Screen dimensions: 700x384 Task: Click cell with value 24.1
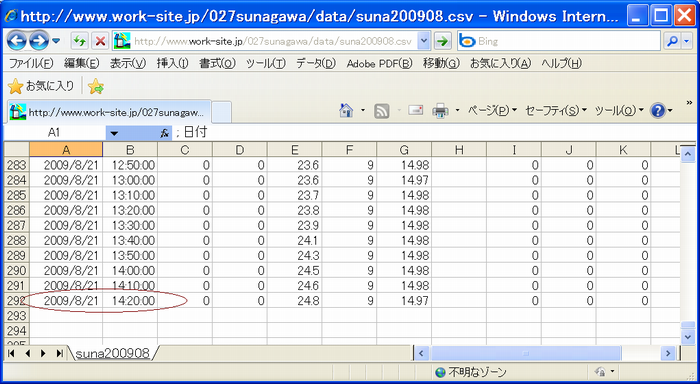(x=295, y=241)
